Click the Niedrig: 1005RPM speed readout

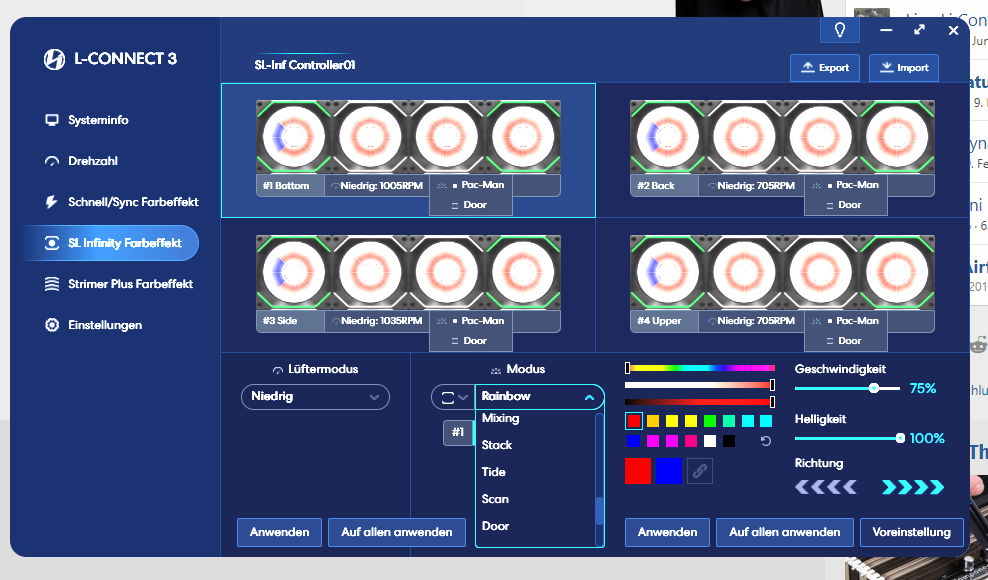377,186
